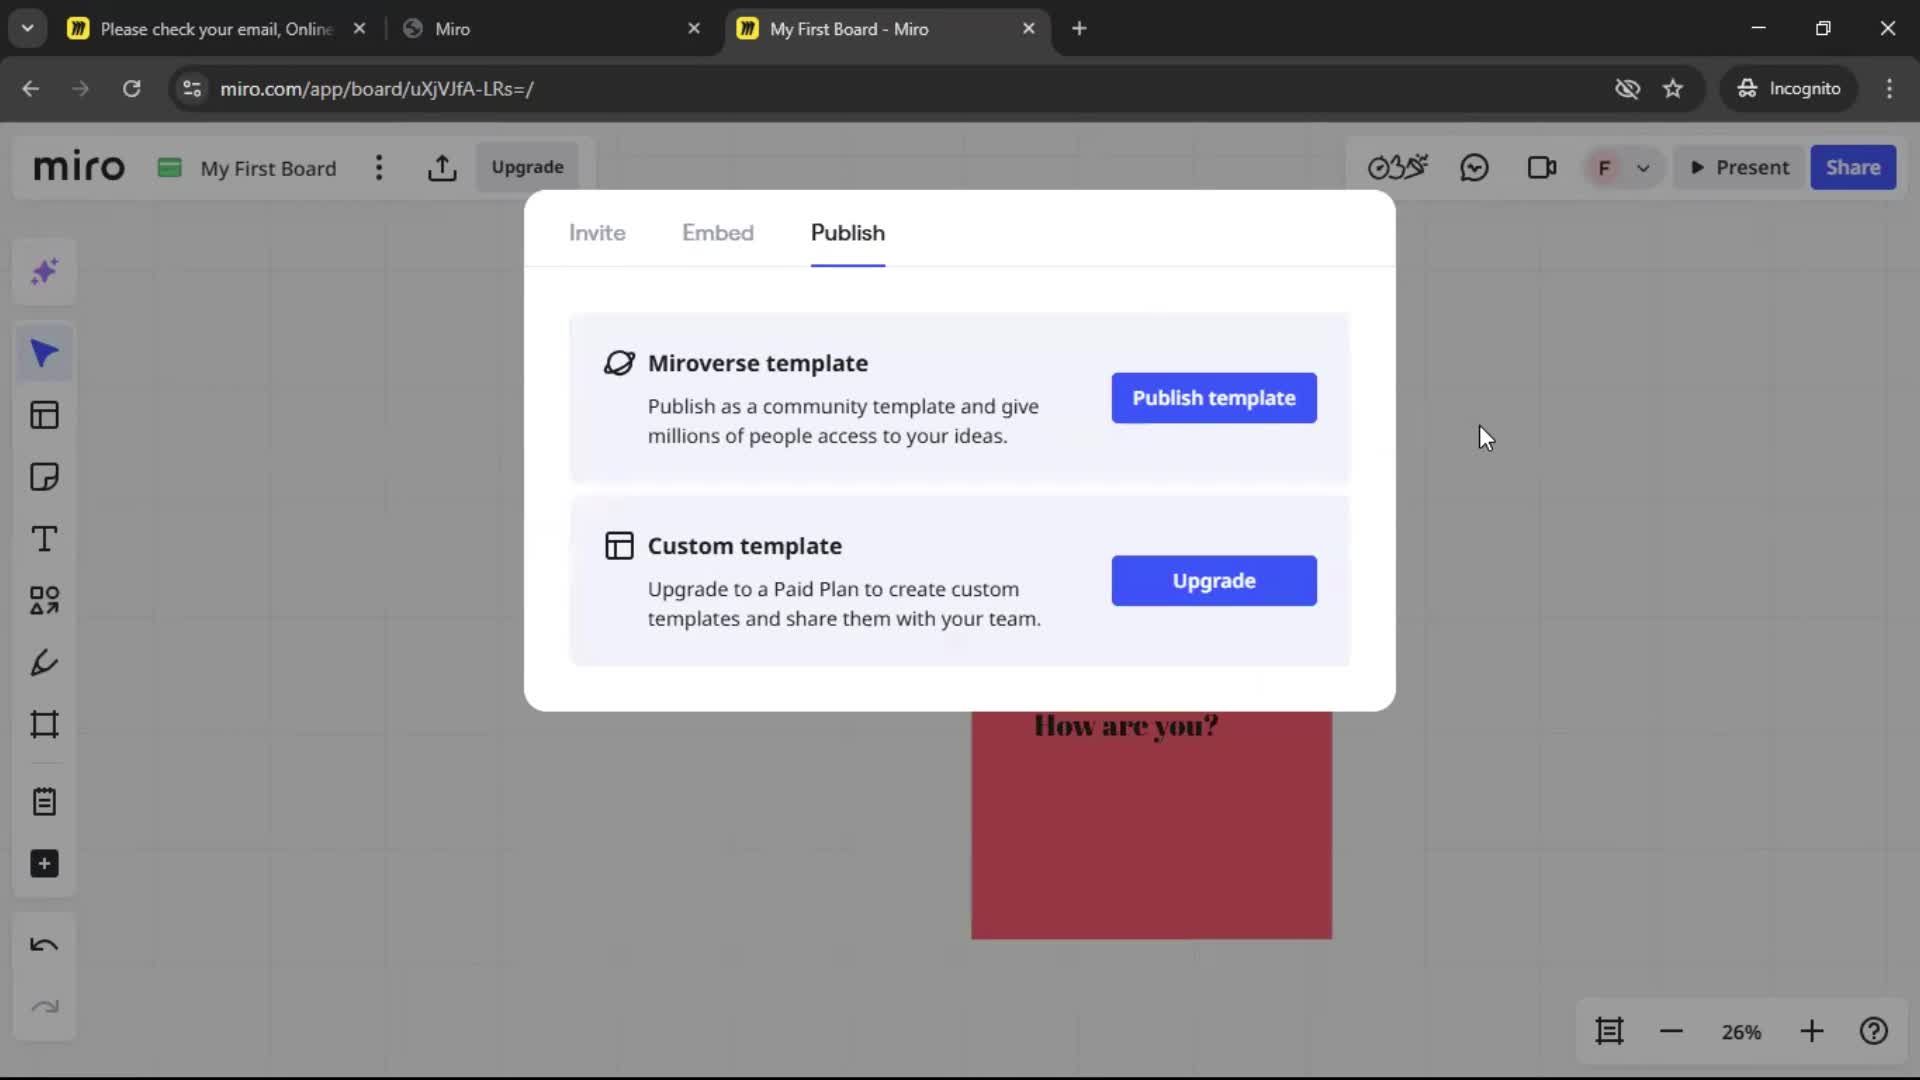Select the red How are you? sticky
Screen dimensions: 1920x1080
pyautogui.click(x=1151, y=825)
